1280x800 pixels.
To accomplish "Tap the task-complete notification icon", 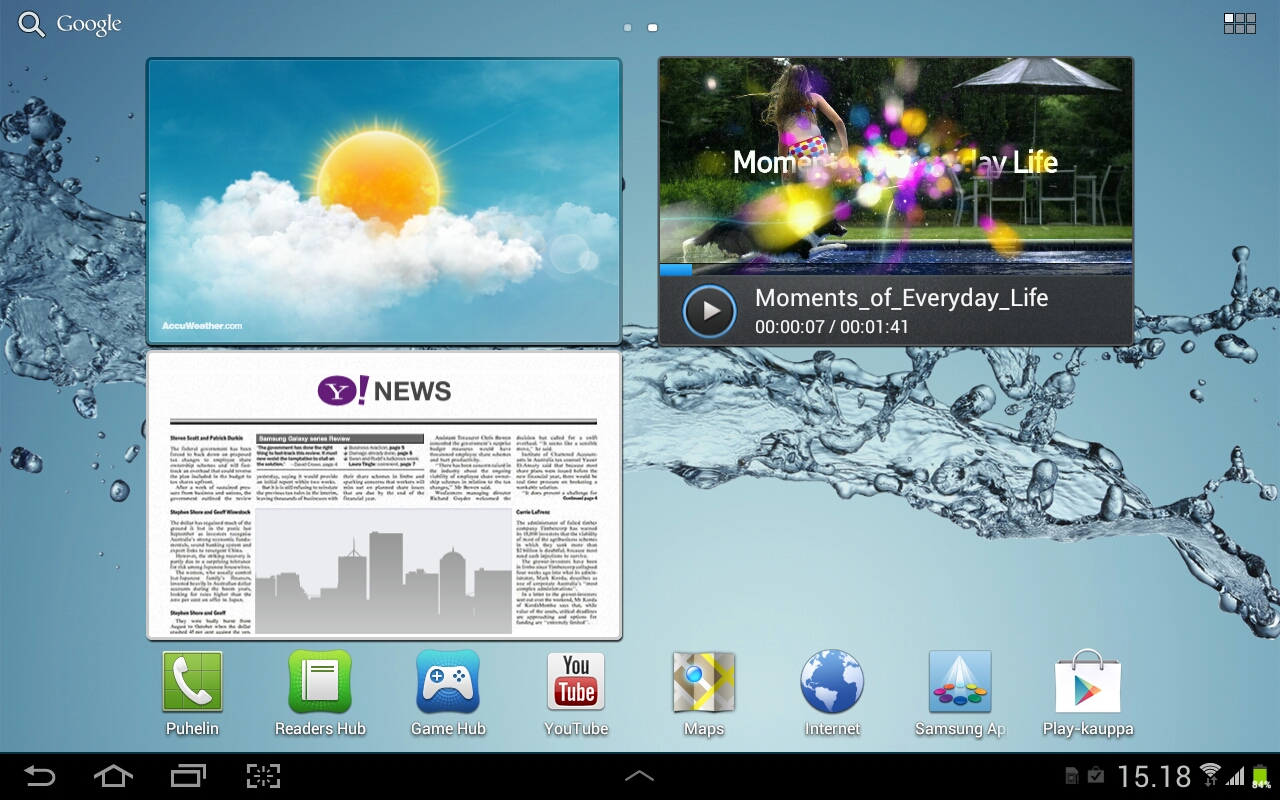I will click(1096, 776).
